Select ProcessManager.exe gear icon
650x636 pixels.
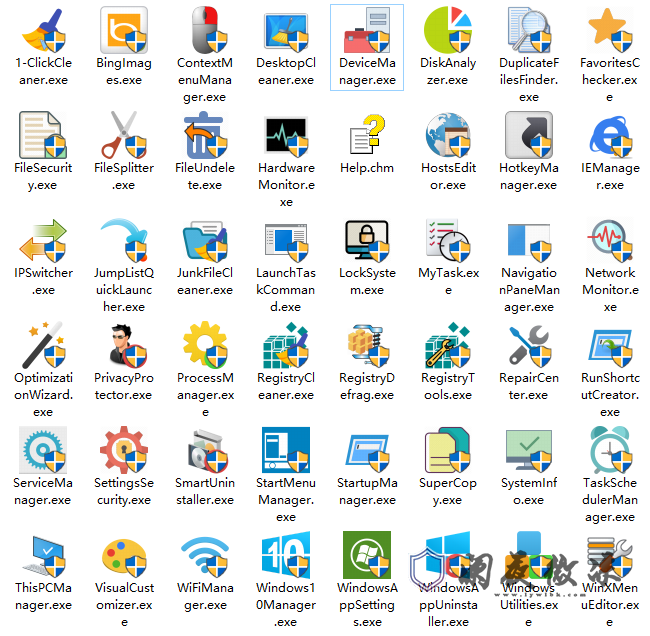pos(205,345)
